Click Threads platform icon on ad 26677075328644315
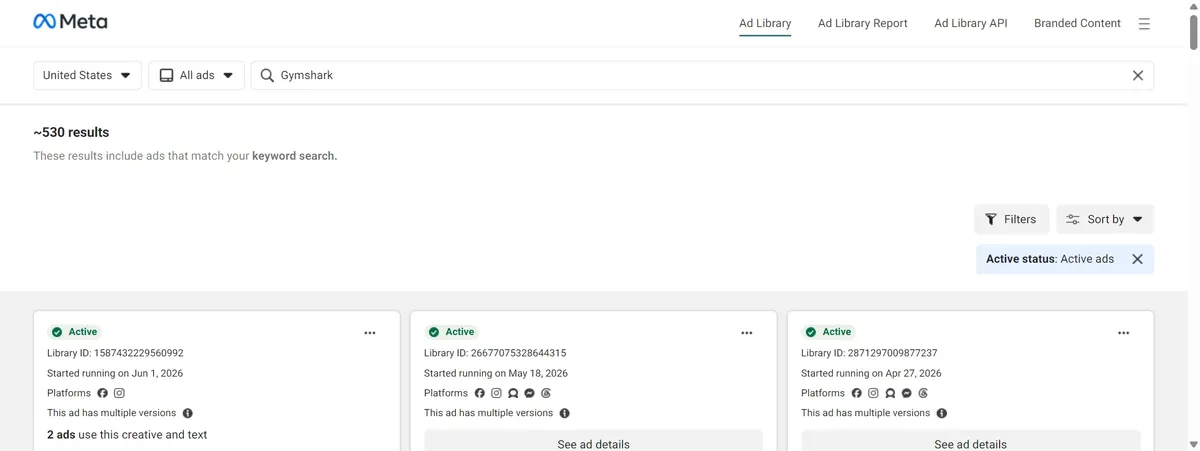Image resolution: width=1200 pixels, height=451 pixels. click(x=546, y=393)
